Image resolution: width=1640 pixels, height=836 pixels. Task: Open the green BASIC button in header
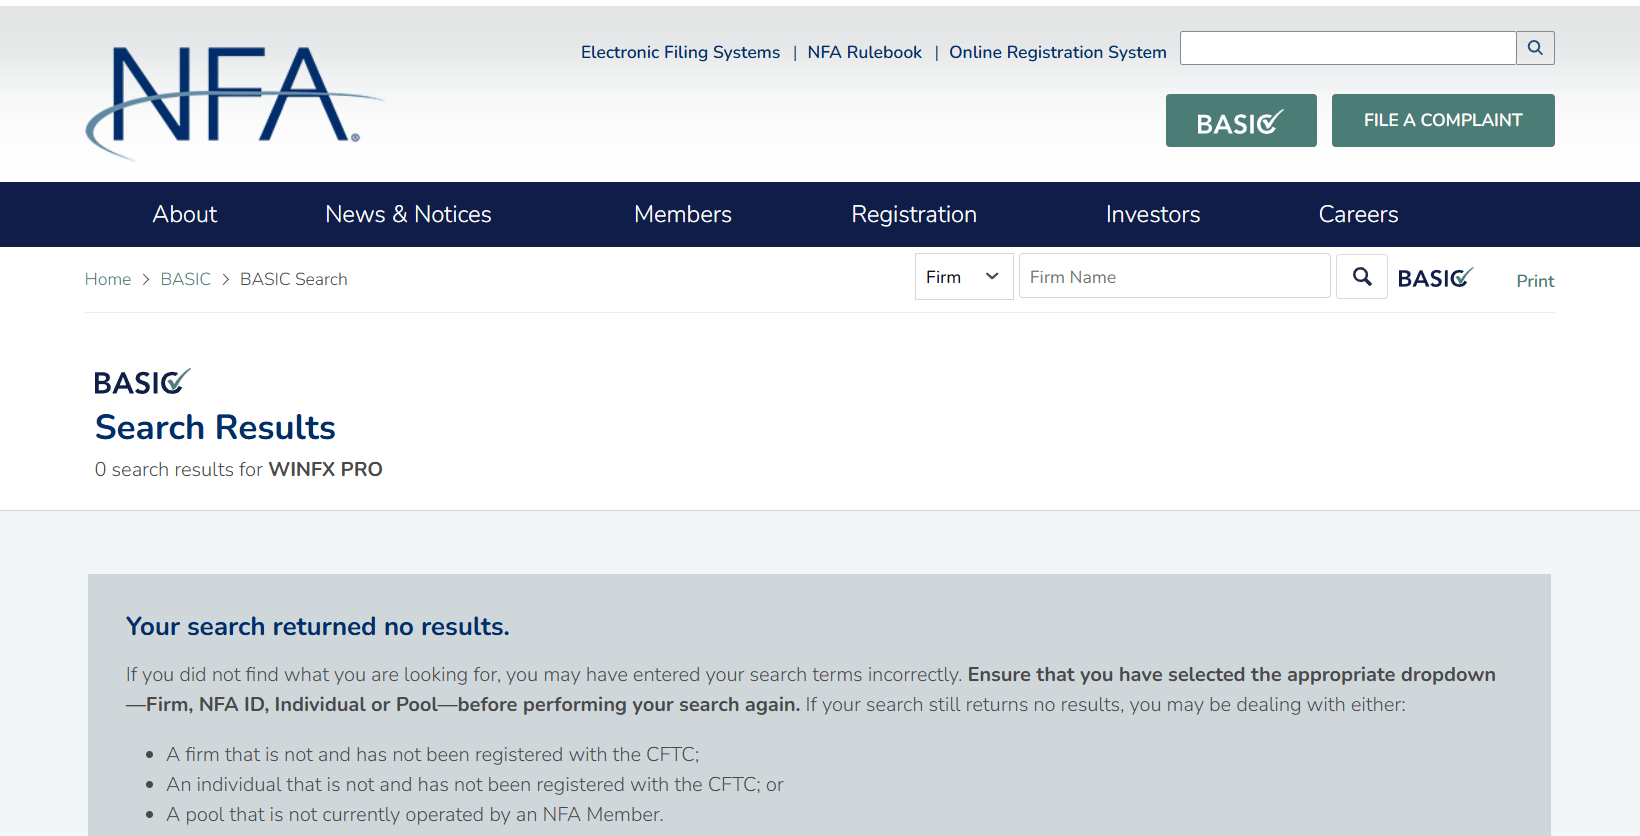click(1241, 121)
